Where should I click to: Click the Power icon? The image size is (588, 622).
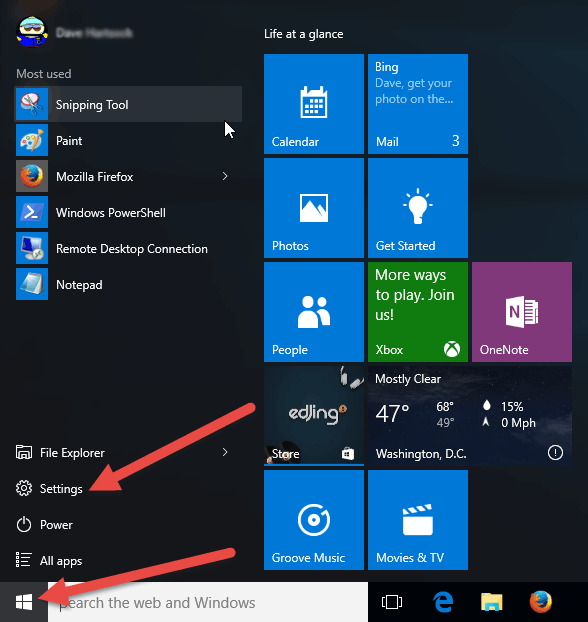tap(24, 524)
